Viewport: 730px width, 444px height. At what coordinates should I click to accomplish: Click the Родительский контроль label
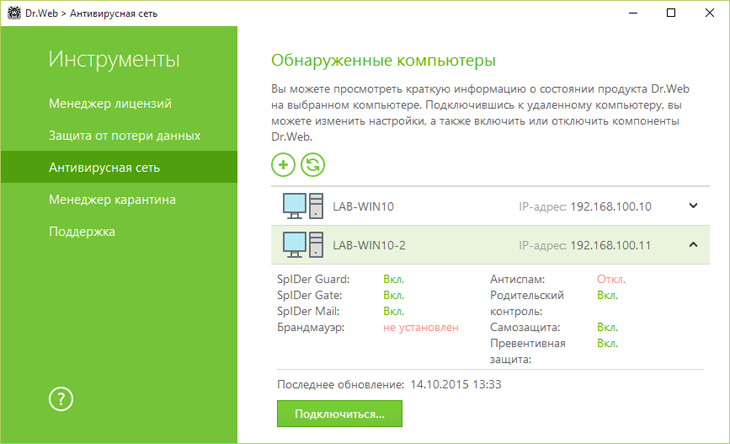click(527, 303)
